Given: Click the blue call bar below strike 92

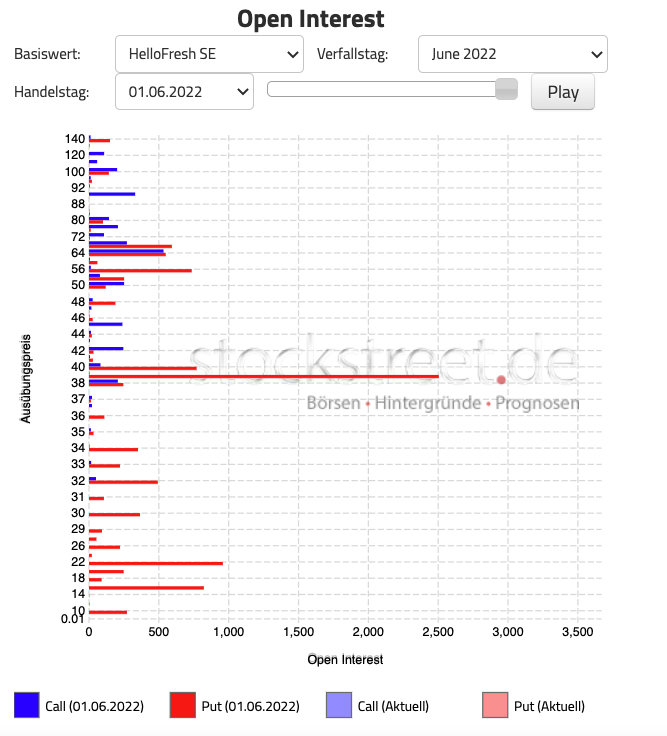Looking at the screenshot, I should click(112, 194).
